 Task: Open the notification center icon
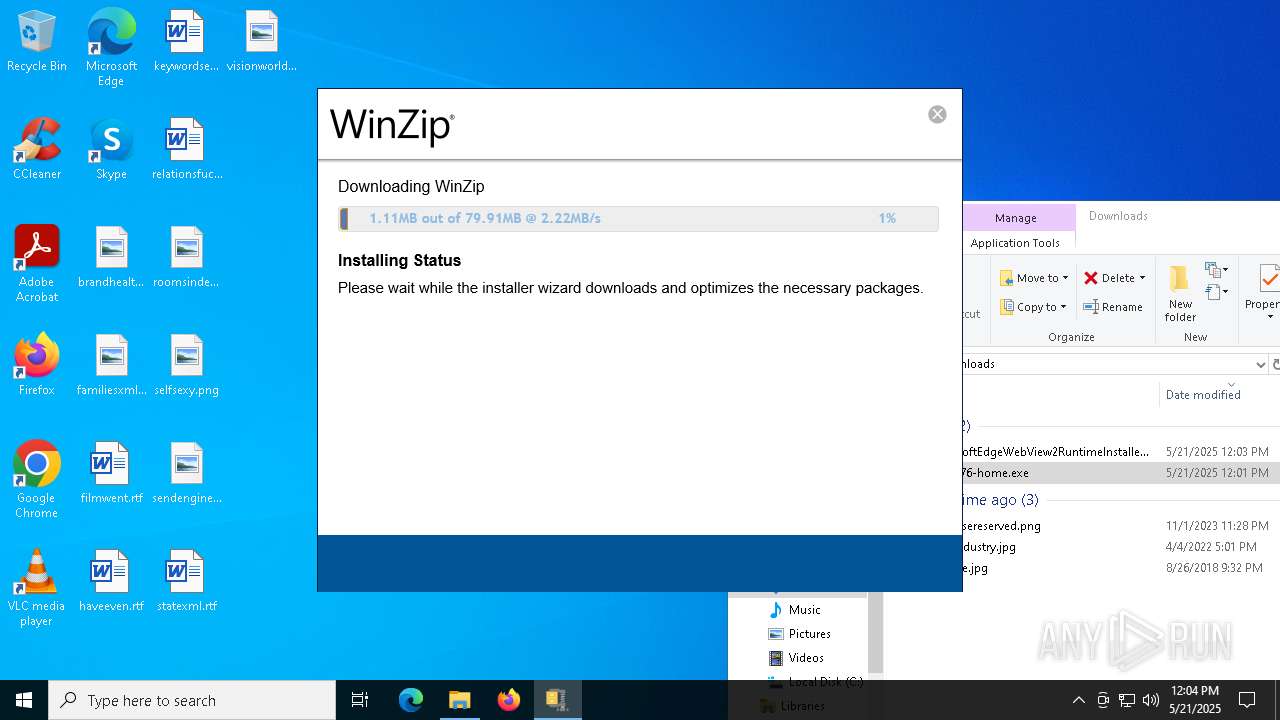1247,700
